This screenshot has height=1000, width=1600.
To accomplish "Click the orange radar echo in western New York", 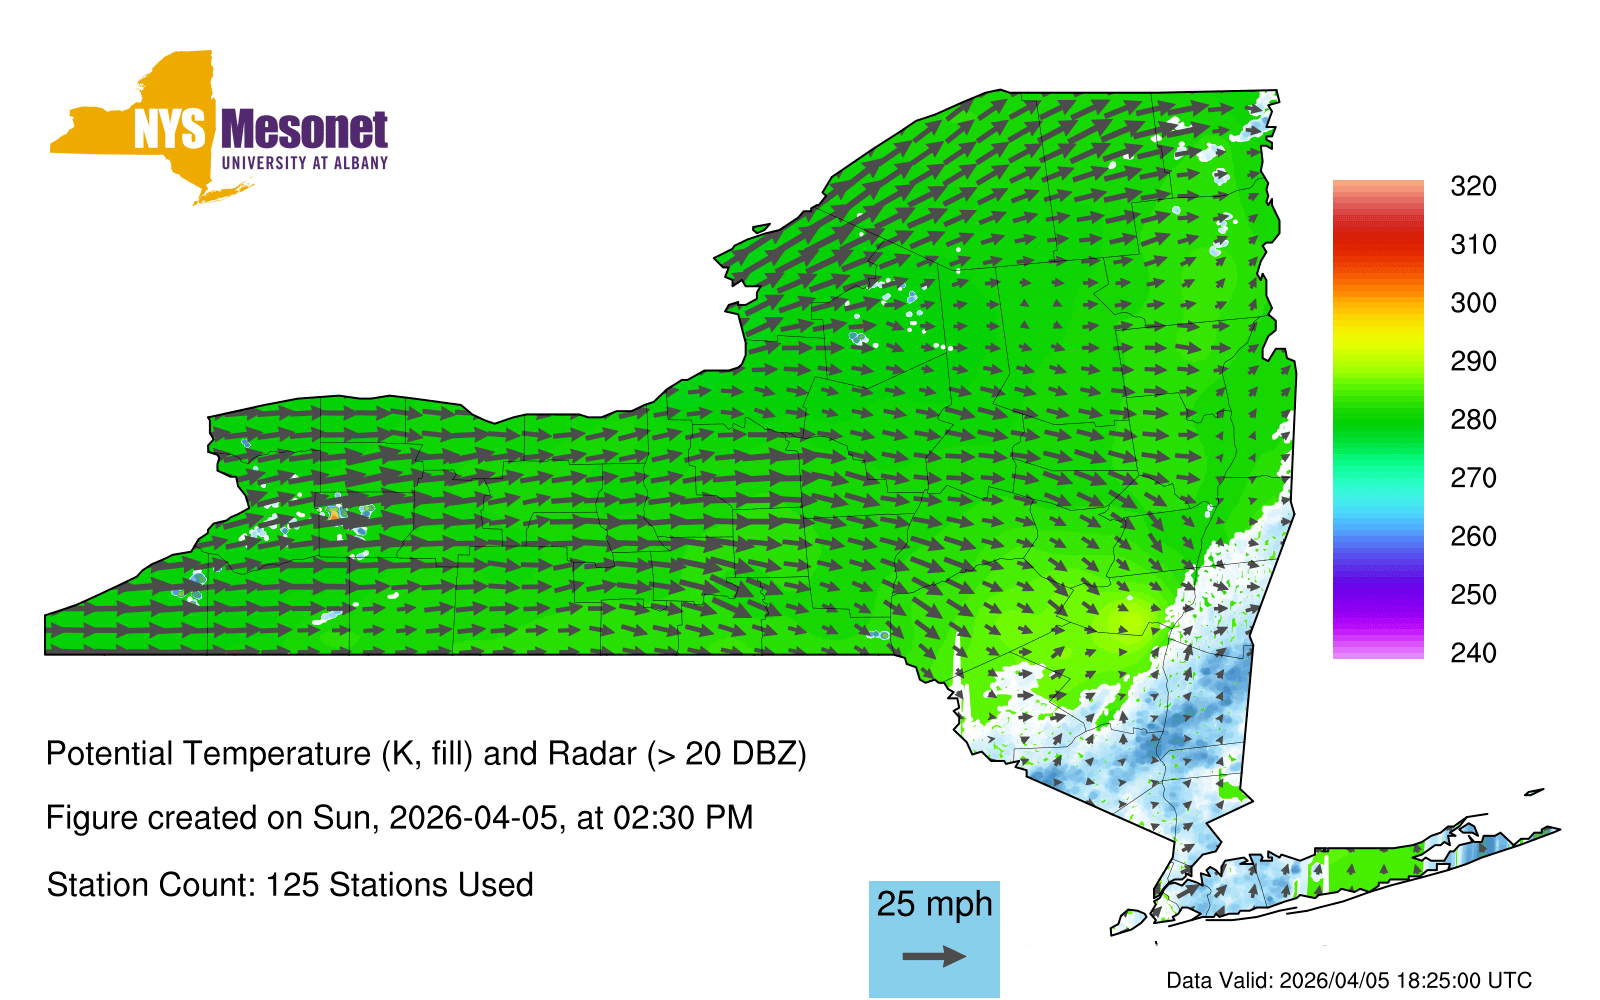I will coord(334,514).
